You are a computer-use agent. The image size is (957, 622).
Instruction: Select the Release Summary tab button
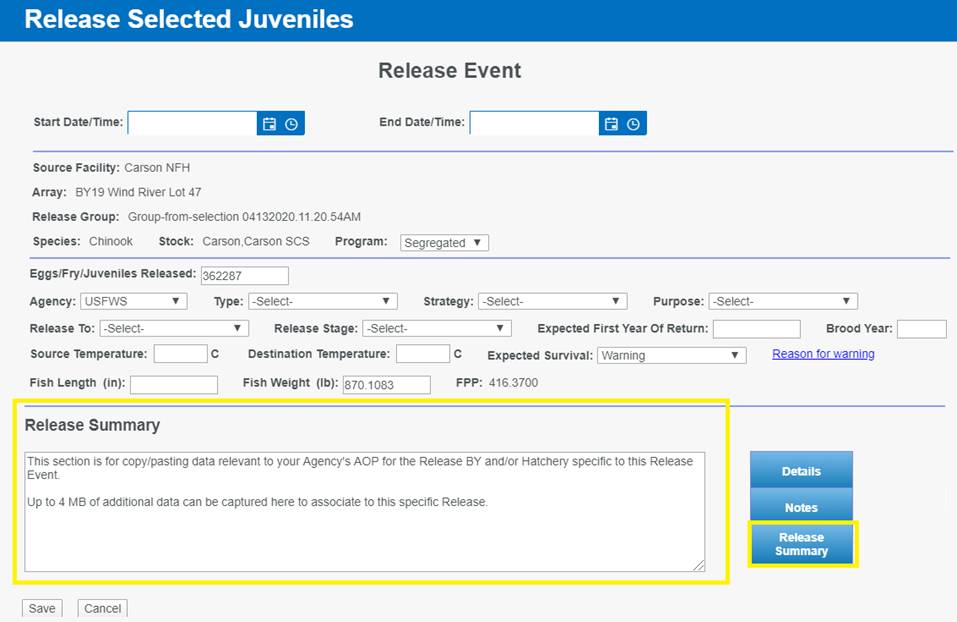(801, 544)
